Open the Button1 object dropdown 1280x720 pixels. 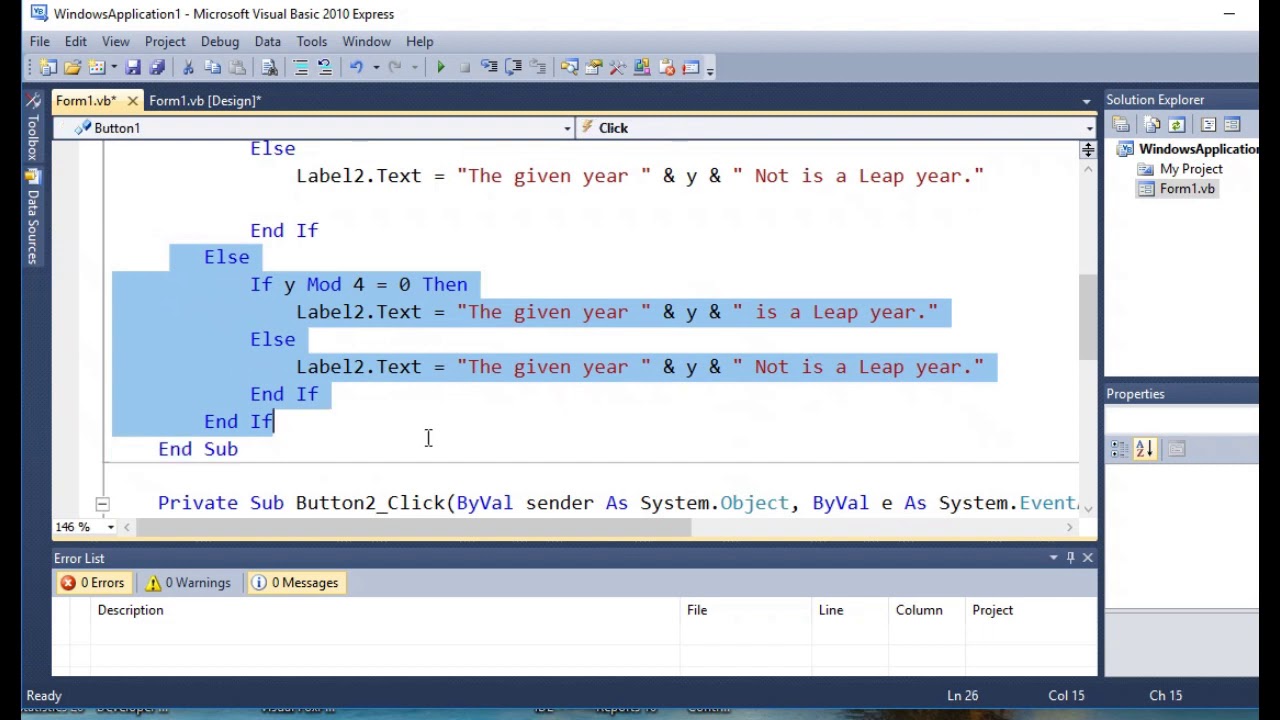point(567,128)
